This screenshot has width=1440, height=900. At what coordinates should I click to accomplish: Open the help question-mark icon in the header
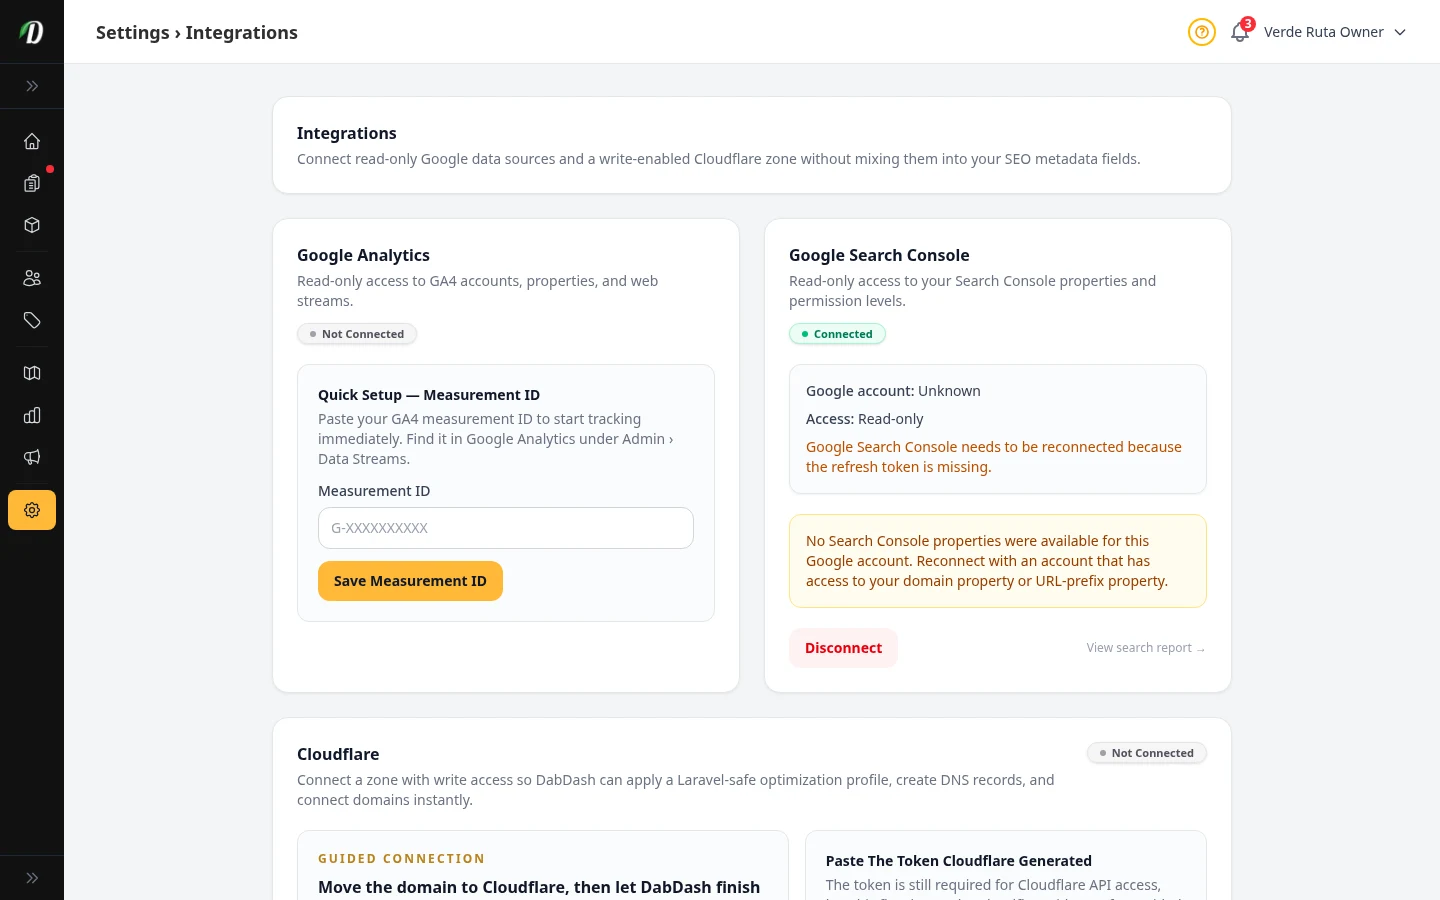[x=1202, y=32]
